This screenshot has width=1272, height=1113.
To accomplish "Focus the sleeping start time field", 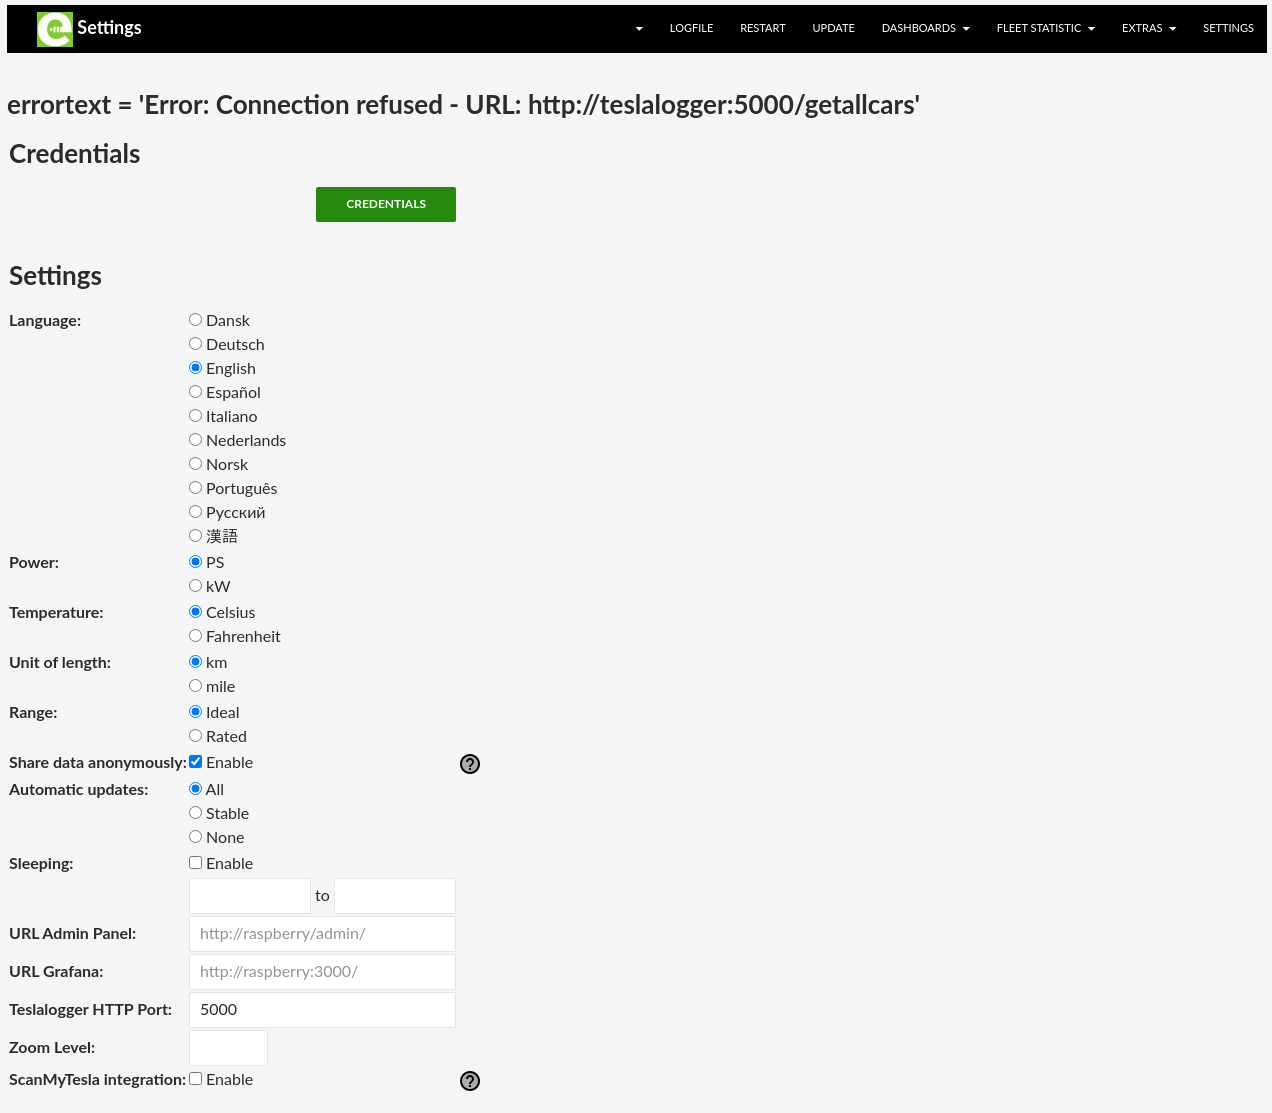I will (250, 896).
